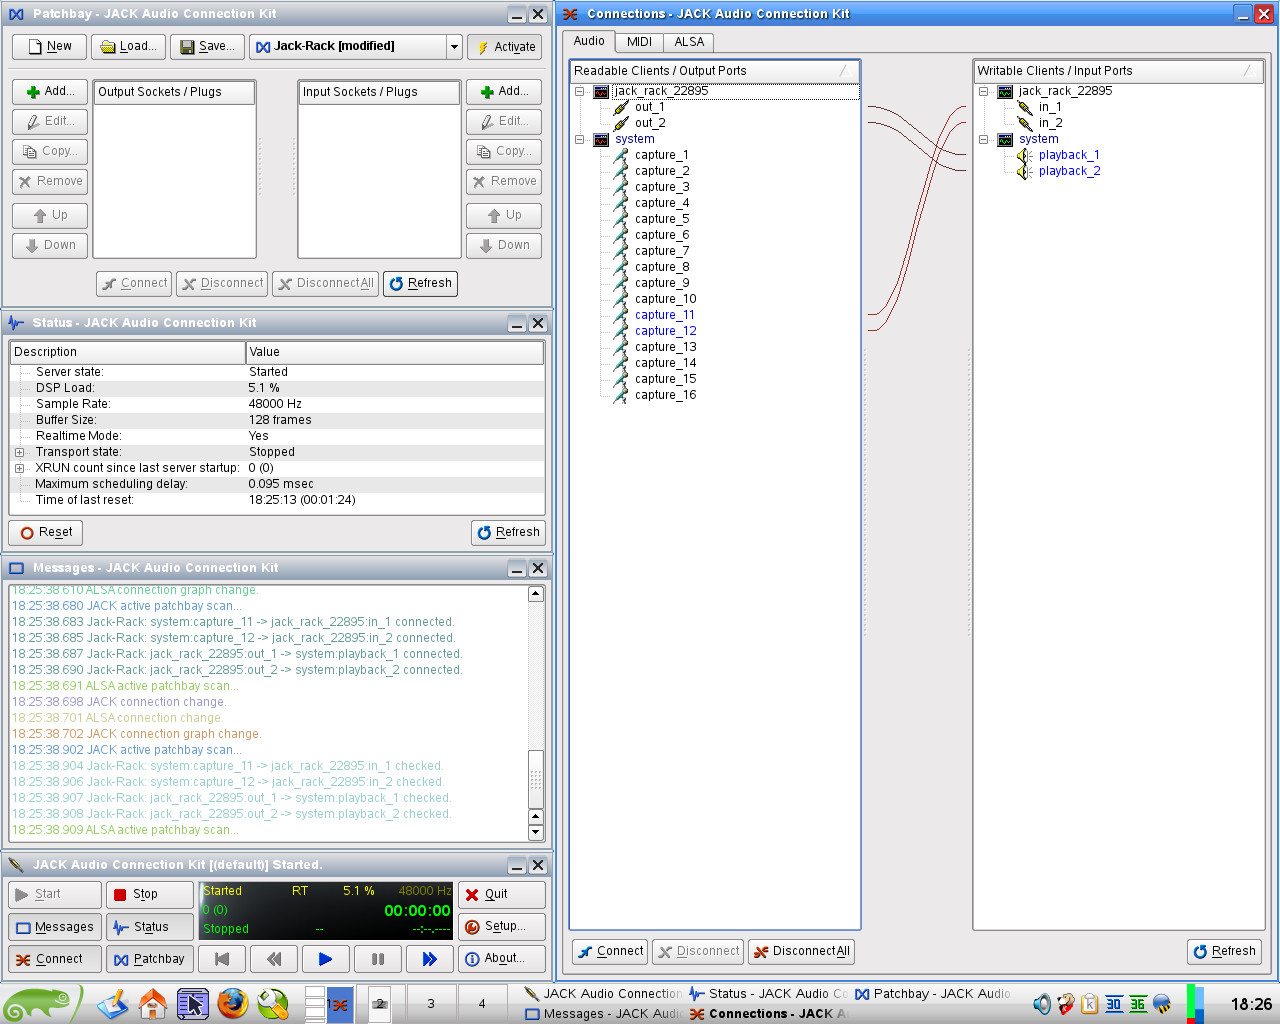This screenshot has width=1280, height=1024.
Task: Open the Jack-Rack patchbay dropdown arrow
Action: click(x=454, y=46)
